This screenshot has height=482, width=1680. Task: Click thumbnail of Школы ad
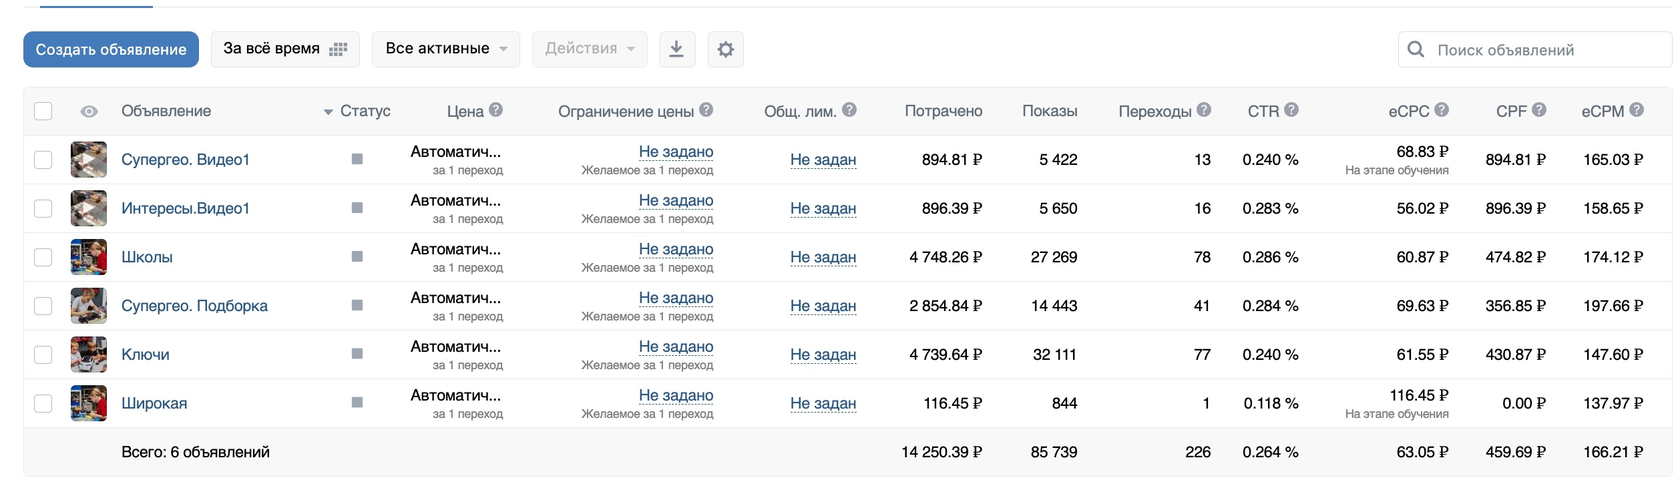click(x=89, y=257)
